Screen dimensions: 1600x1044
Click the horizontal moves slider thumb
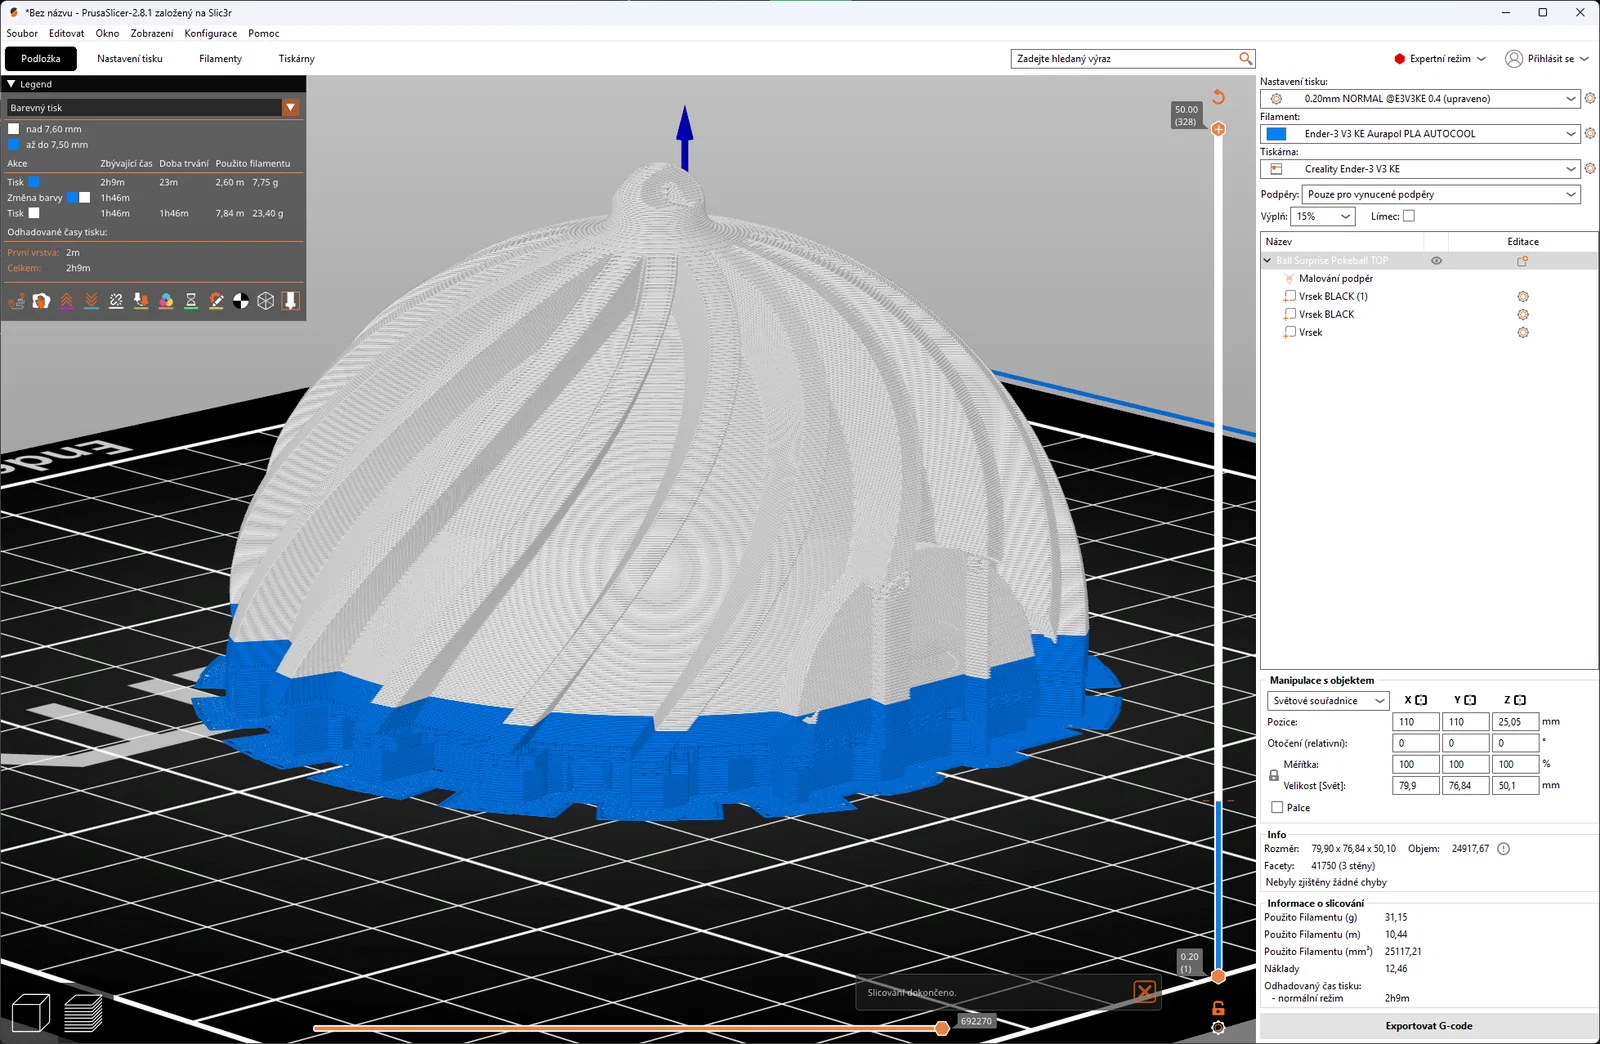(942, 1028)
